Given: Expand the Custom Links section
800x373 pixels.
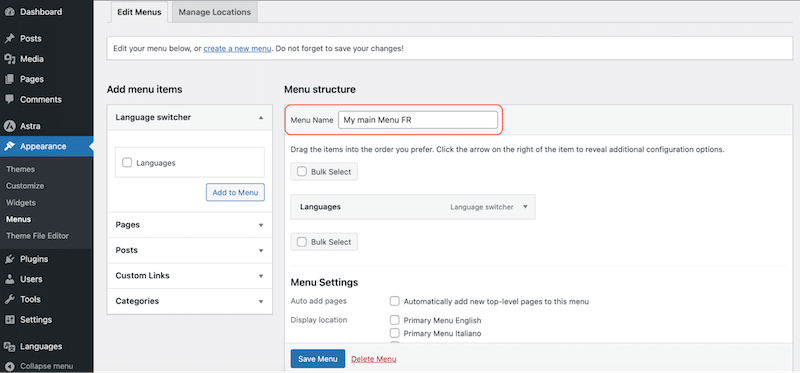Looking at the screenshot, I should pos(188,276).
